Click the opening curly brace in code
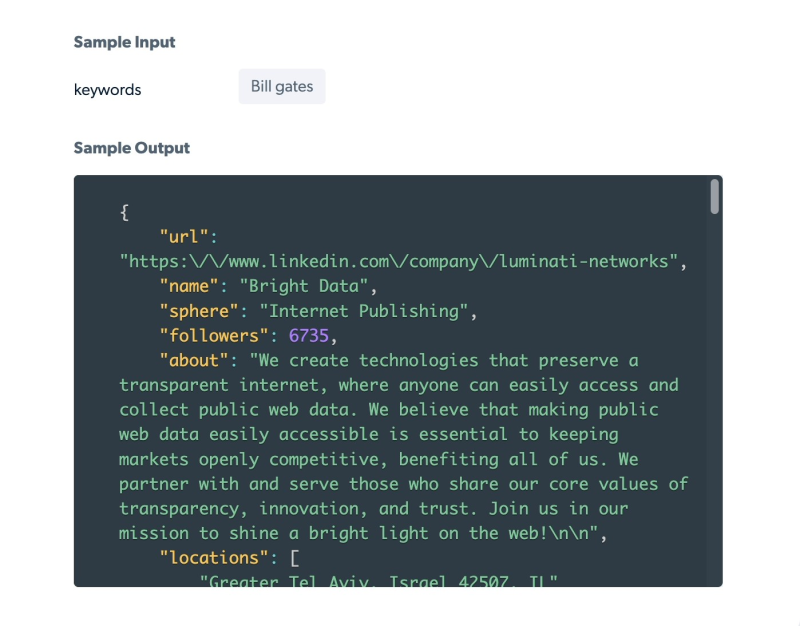Image resolution: width=800 pixels, height=626 pixels. coord(124,212)
